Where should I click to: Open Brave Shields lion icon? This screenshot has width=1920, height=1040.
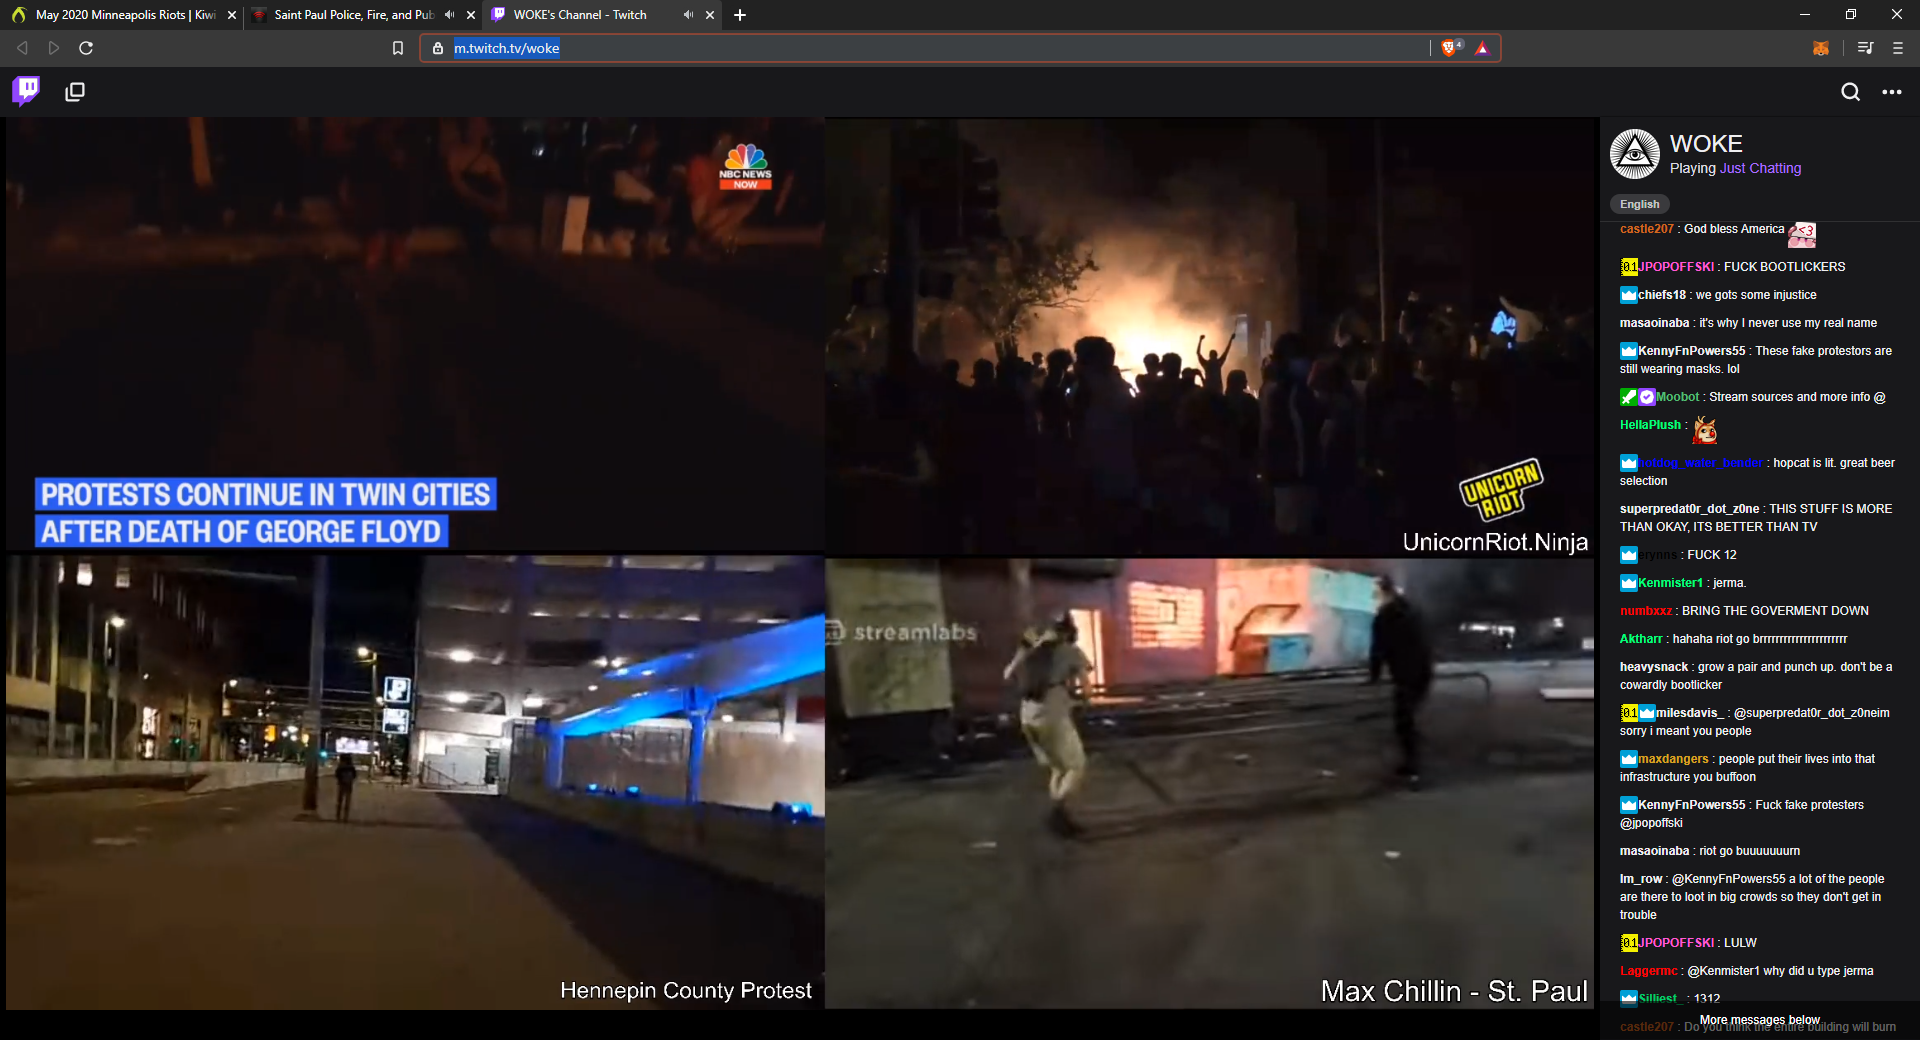coord(1449,48)
